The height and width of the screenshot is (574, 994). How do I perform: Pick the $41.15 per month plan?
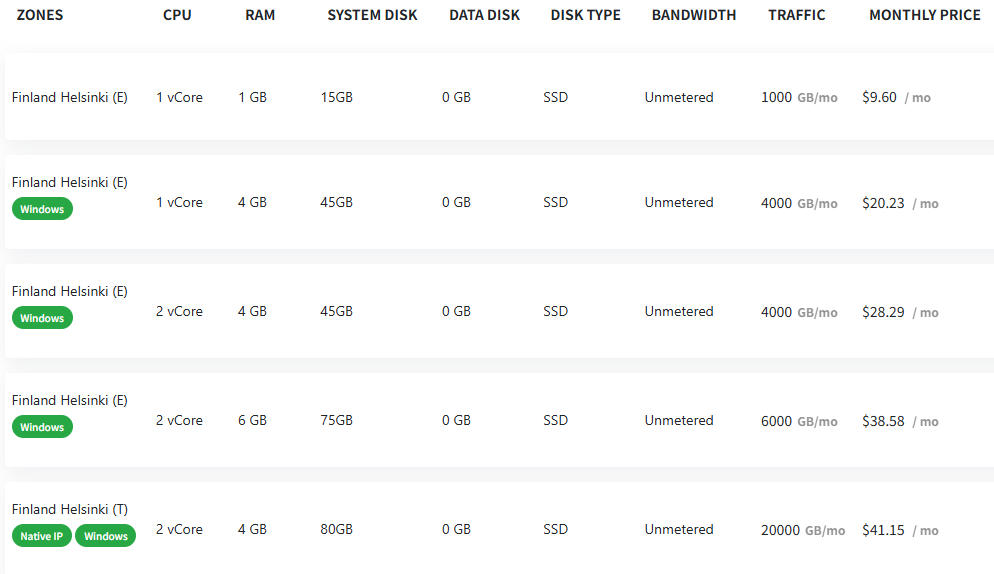coord(883,530)
